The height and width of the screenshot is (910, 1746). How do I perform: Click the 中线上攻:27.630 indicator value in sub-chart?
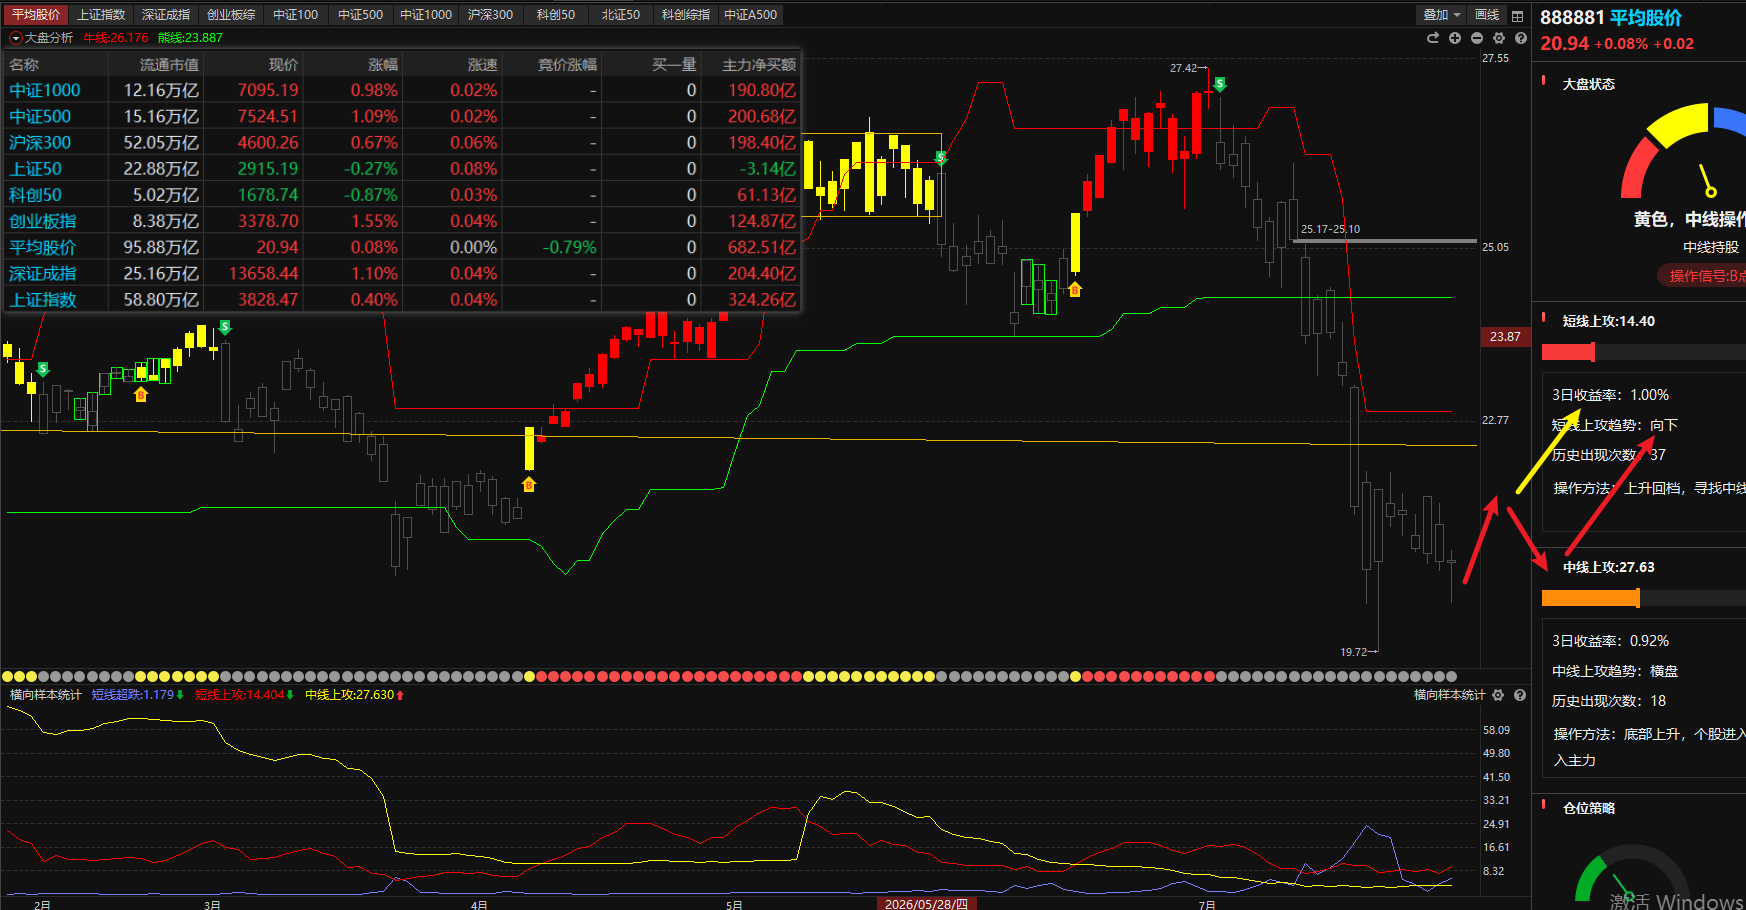click(x=350, y=695)
